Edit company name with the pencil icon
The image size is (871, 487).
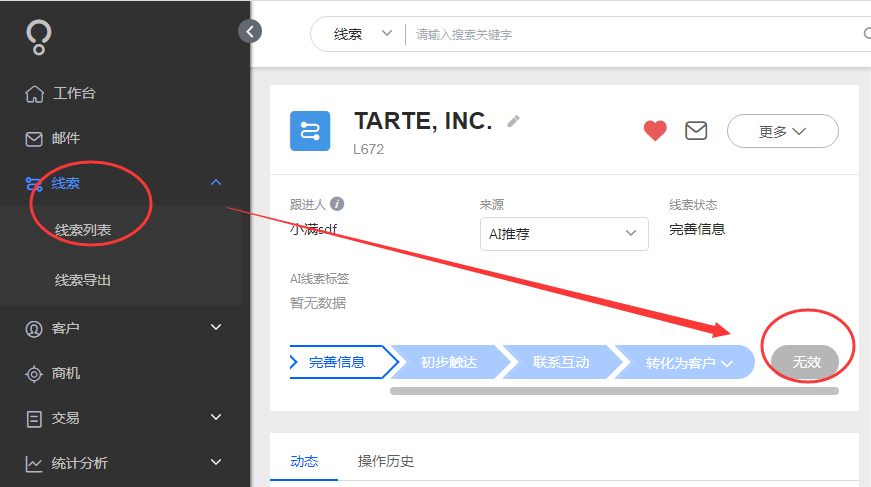pyautogui.click(x=513, y=121)
